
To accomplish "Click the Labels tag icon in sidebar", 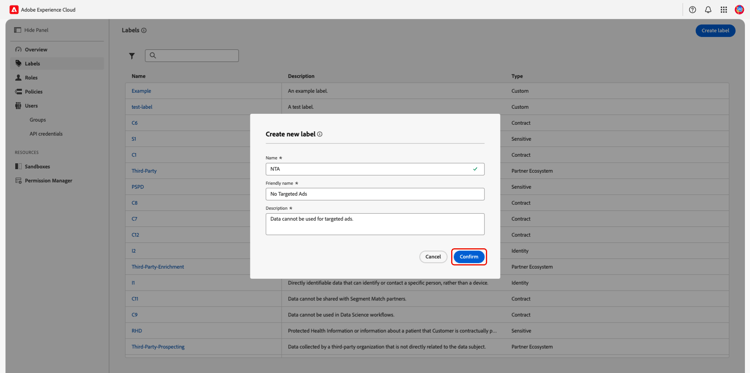I will pos(18,64).
